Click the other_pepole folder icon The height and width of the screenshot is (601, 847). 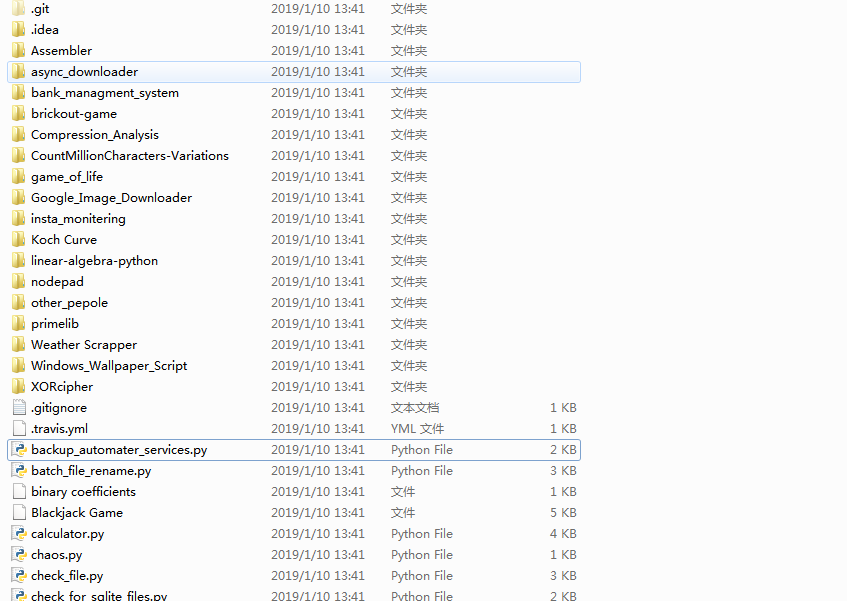(x=18, y=303)
